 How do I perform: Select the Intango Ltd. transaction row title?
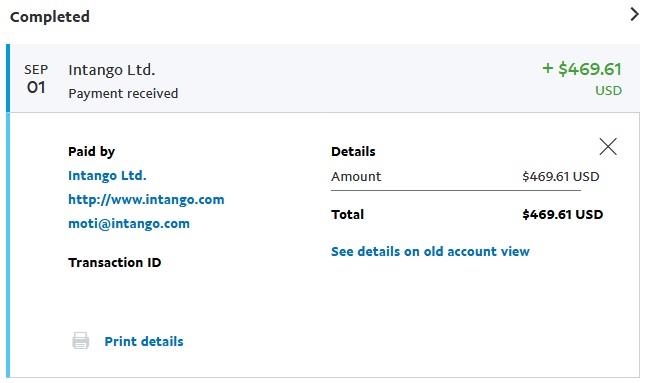tap(112, 70)
